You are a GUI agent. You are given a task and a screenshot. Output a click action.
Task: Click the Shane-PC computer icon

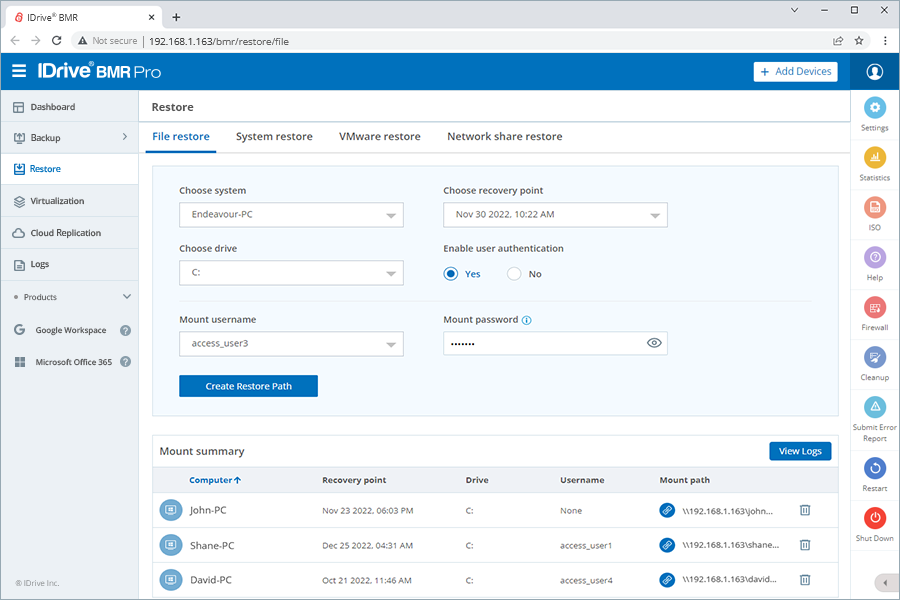click(x=170, y=545)
